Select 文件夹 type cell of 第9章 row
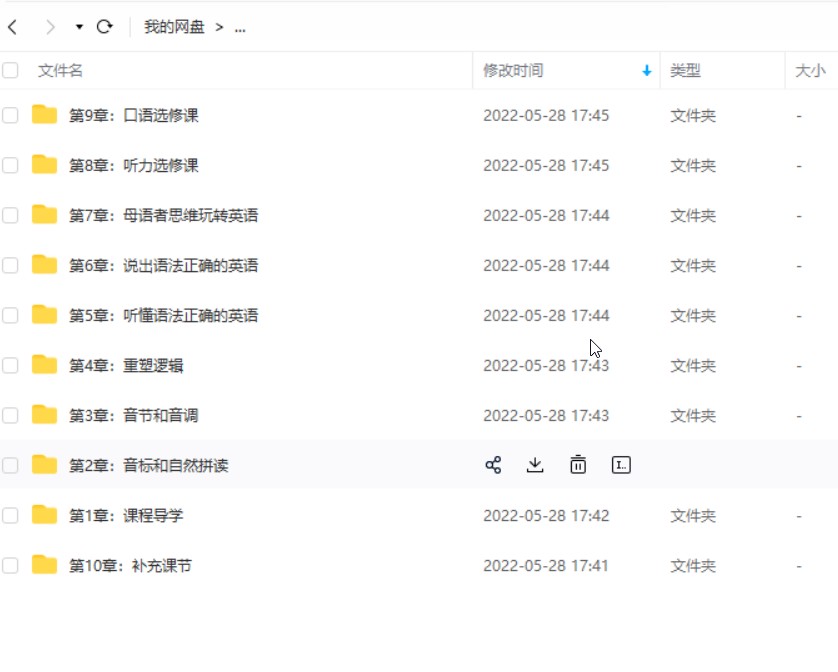The height and width of the screenshot is (672, 838). click(x=693, y=115)
